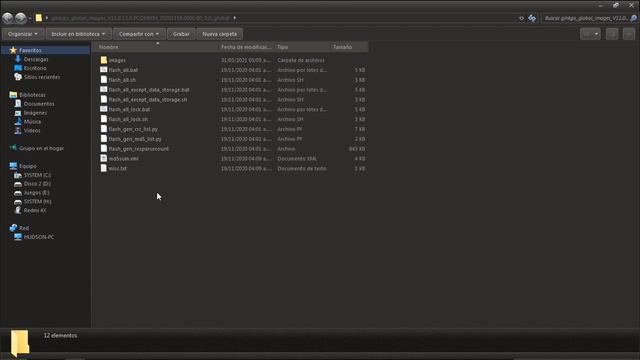Sort by the Tipo column header
The width and height of the screenshot is (640, 360).
coord(302,47)
